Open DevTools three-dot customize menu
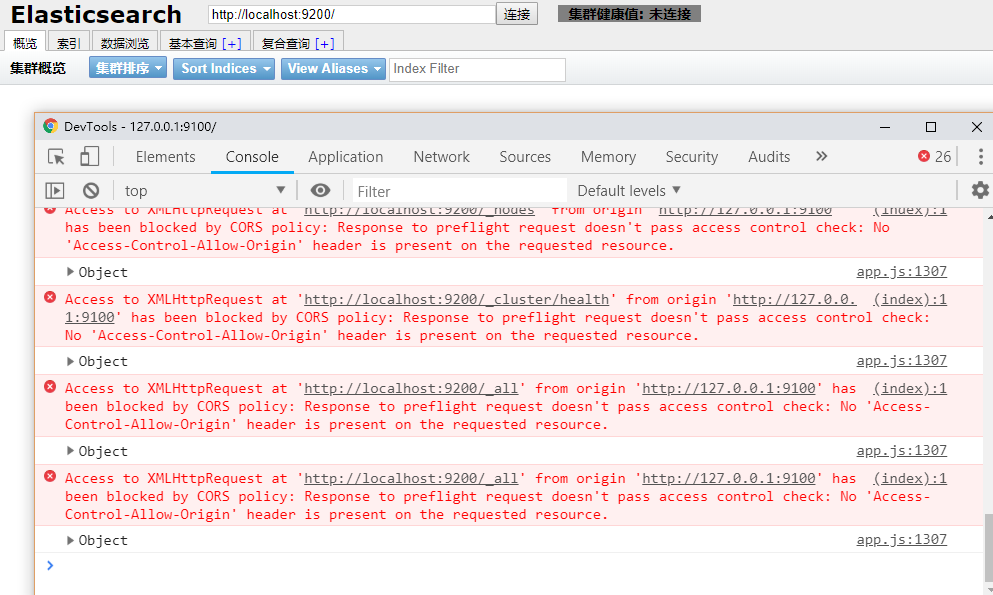The image size is (993, 595). [x=980, y=156]
